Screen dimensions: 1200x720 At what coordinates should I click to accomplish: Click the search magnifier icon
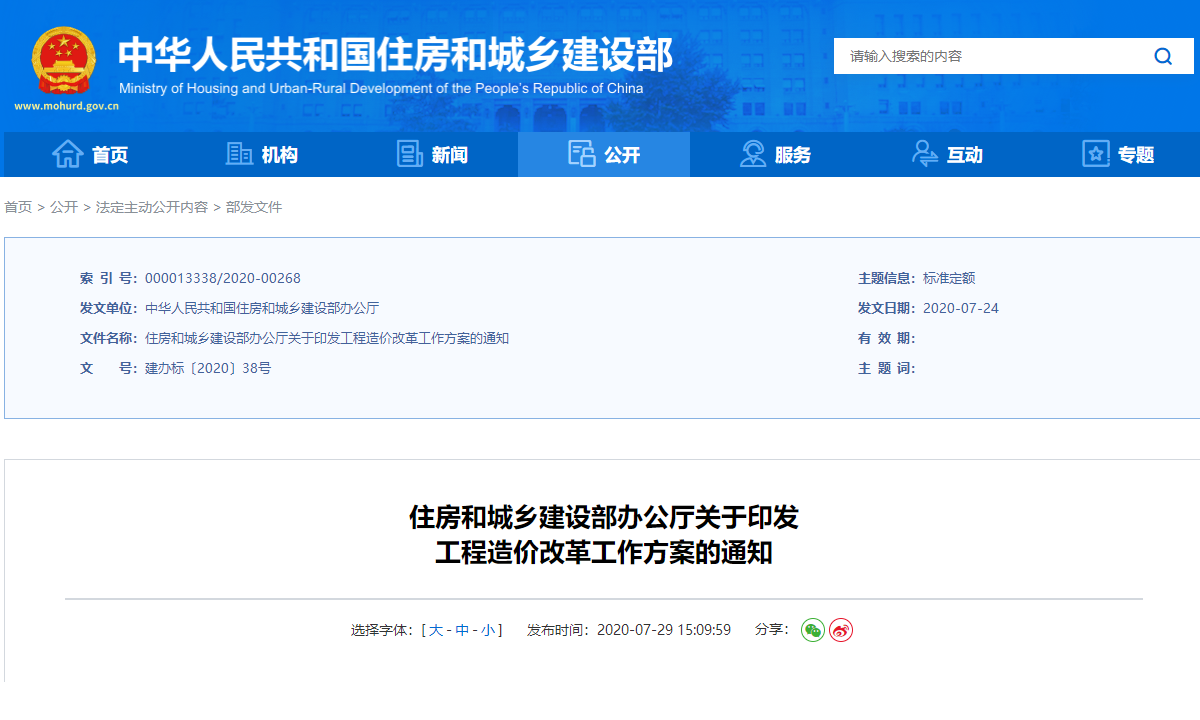1162,56
